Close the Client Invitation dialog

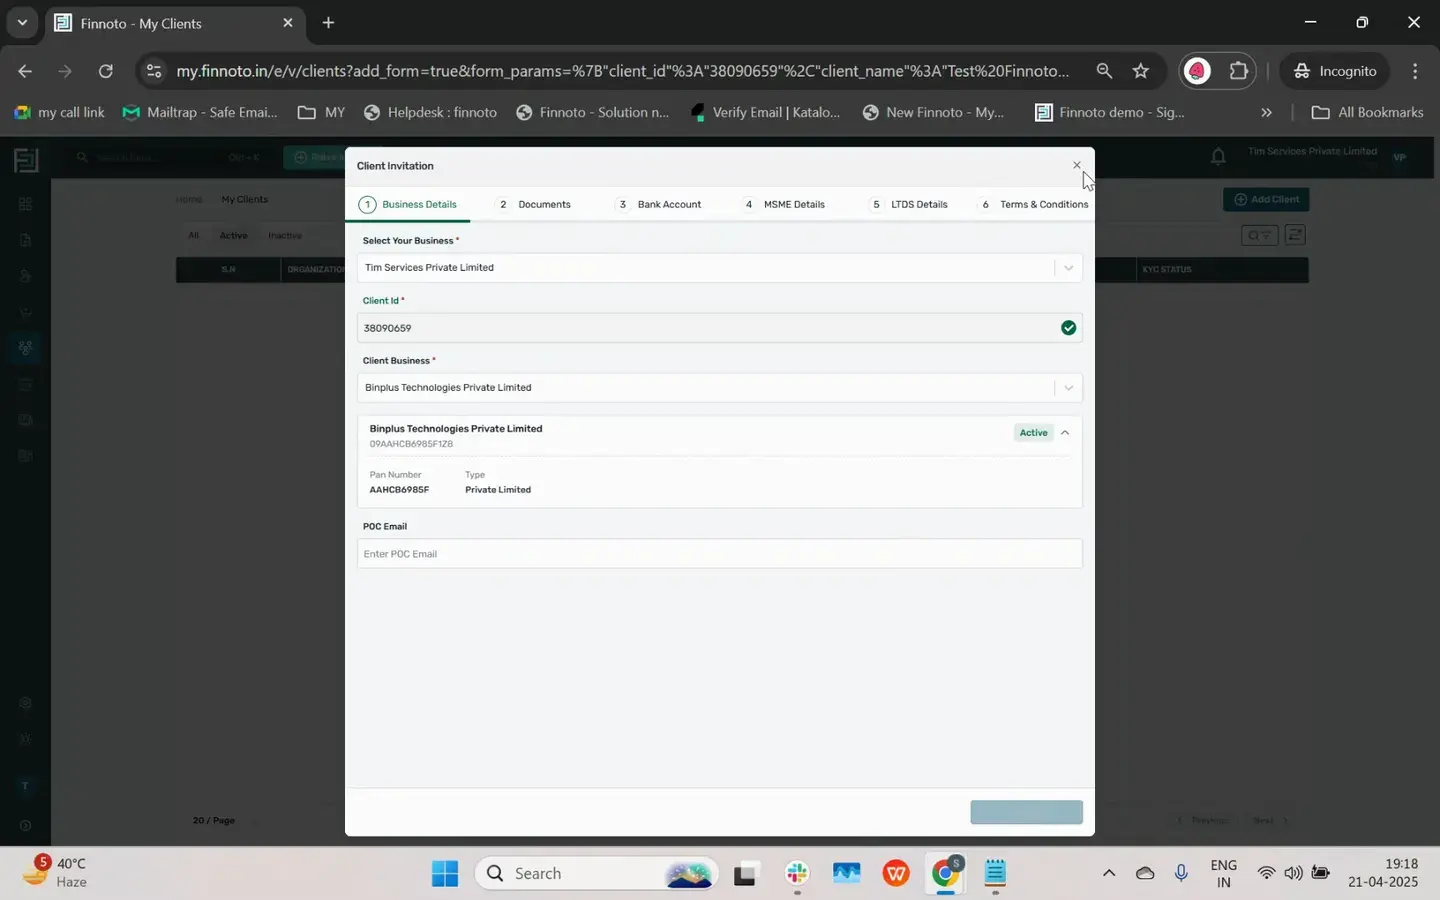[1076, 165]
